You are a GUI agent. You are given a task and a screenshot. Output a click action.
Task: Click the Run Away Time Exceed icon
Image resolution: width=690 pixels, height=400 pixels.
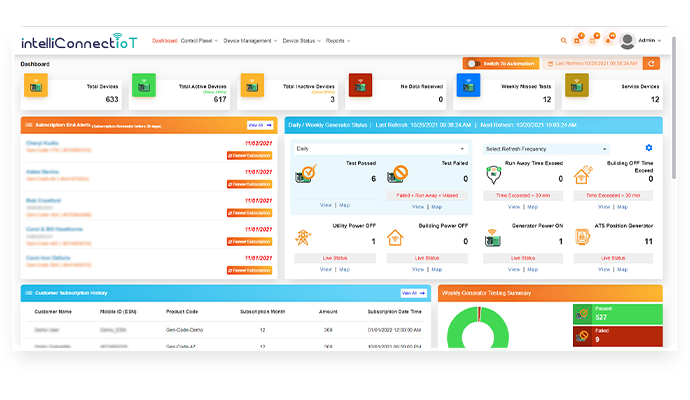(x=494, y=175)
